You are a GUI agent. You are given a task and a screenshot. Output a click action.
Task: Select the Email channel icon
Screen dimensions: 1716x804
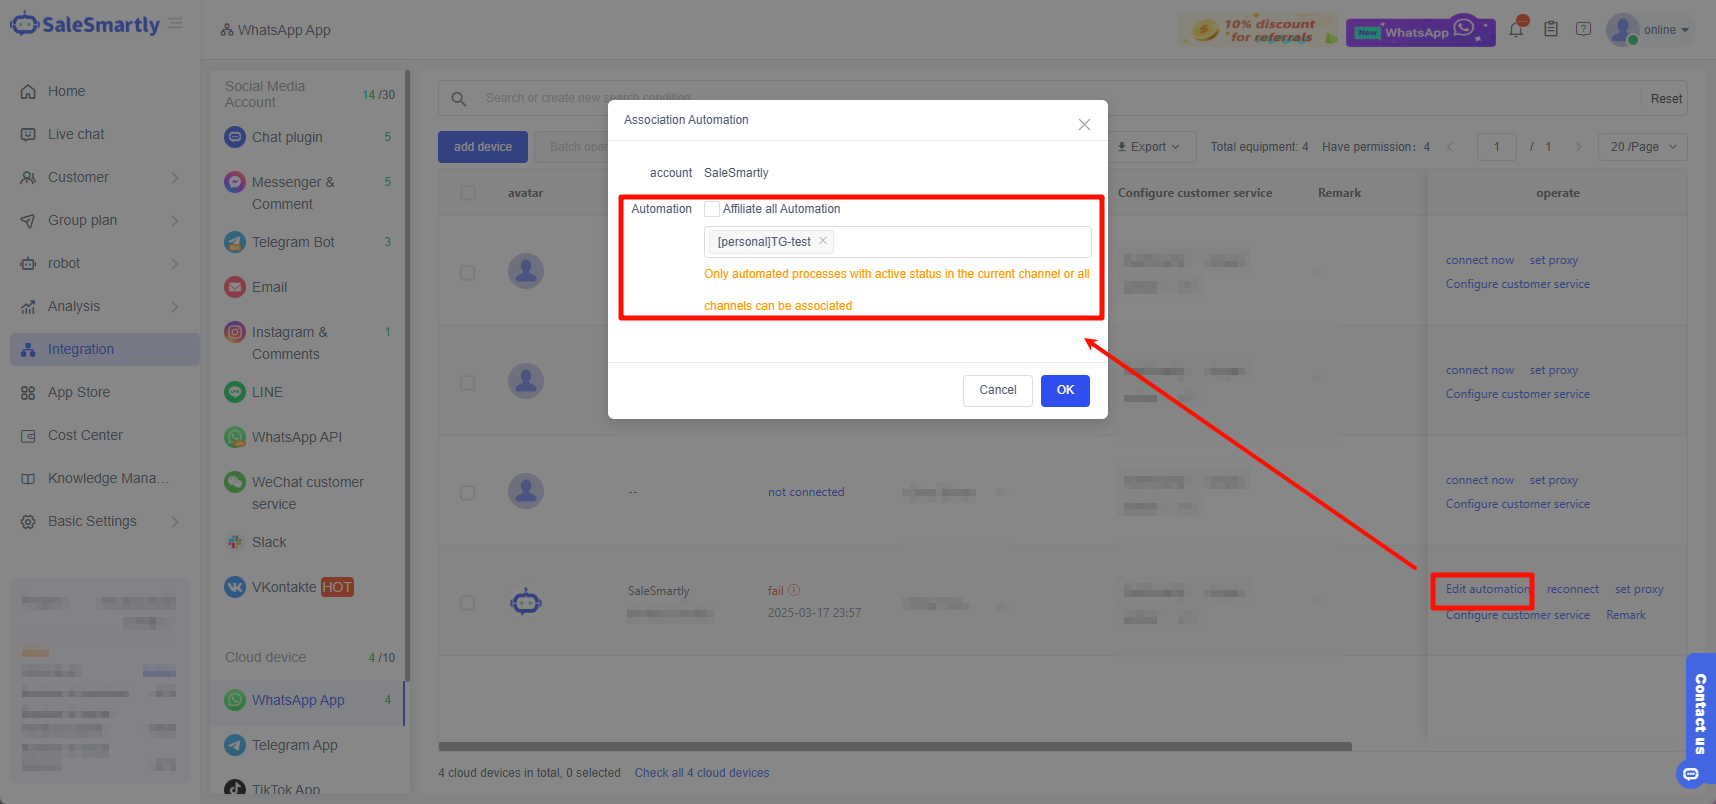(235, 287)
